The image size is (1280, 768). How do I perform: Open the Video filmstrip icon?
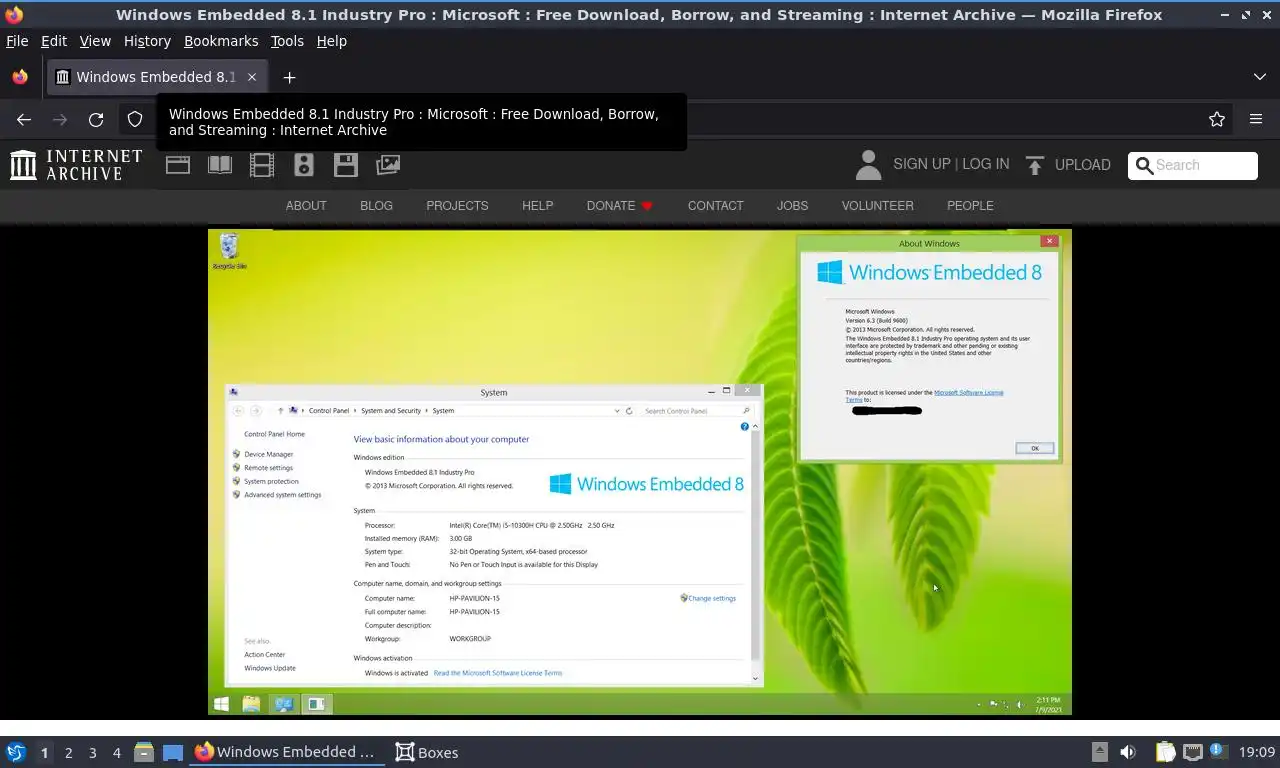click(262, 165)
